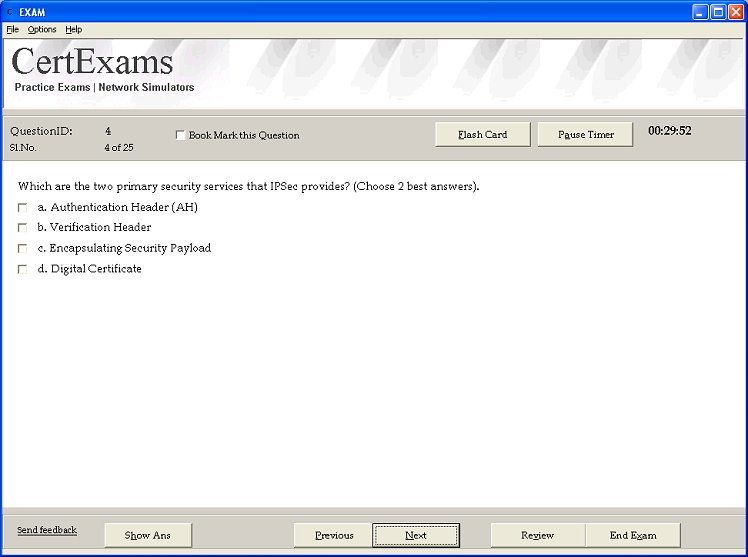This screenshot has height=557, width=748.
Task: Click the 00:29:52 timer display
Action: (669, 131)
